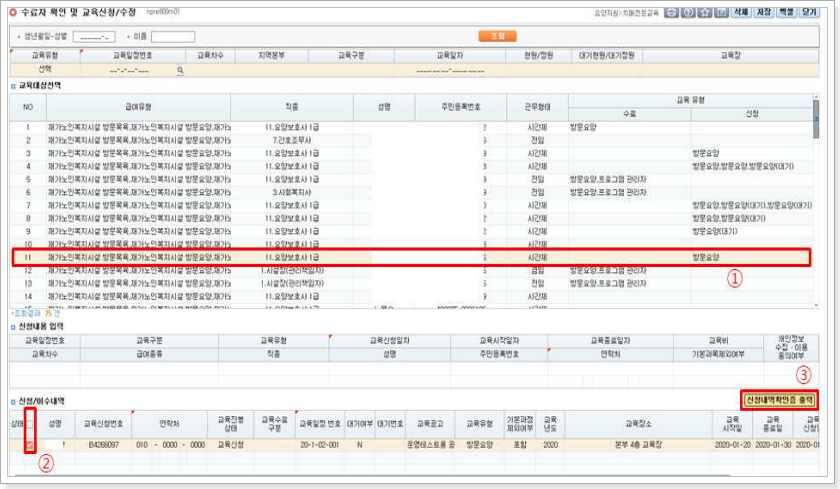The height and width of the screenshot is (489, 840).
Task: Click the 교육장소 cell 본부 4층 교육장
Action: click(639, 445)
